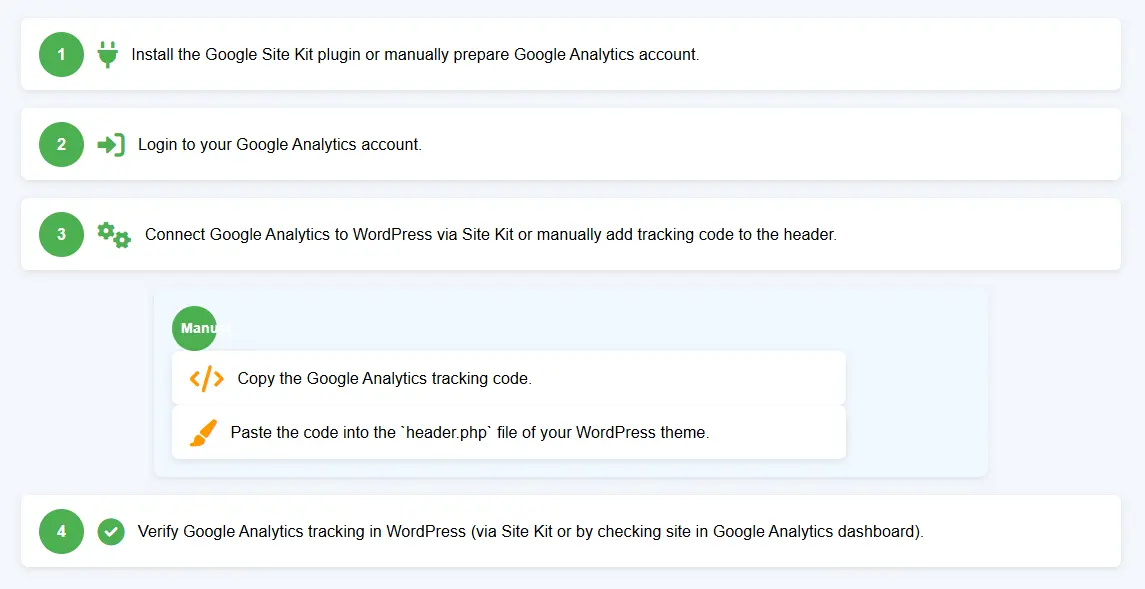Click the green plug icon in step 1
1145x589 pixels.
(107, 54)
